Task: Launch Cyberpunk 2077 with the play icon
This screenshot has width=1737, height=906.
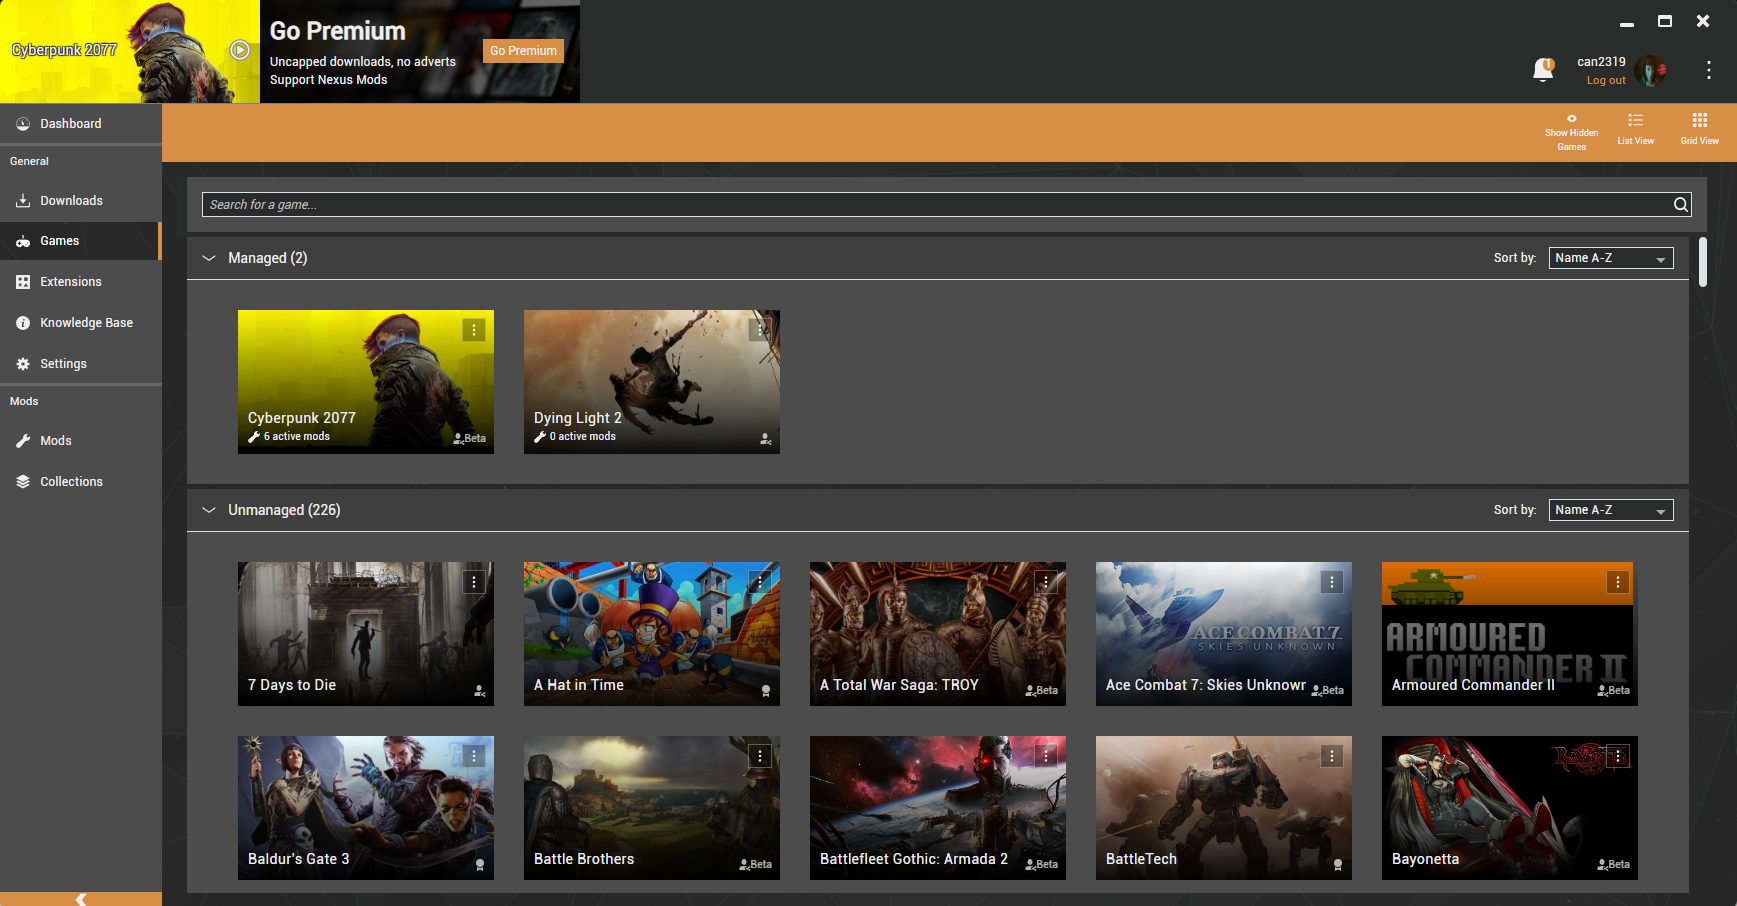Action: [240, 50]
